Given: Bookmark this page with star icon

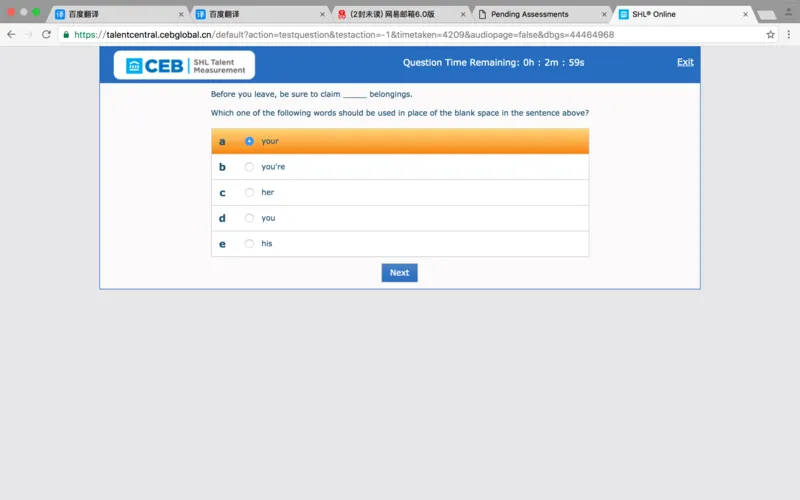Looking at the screenshot, I should 770,34.
